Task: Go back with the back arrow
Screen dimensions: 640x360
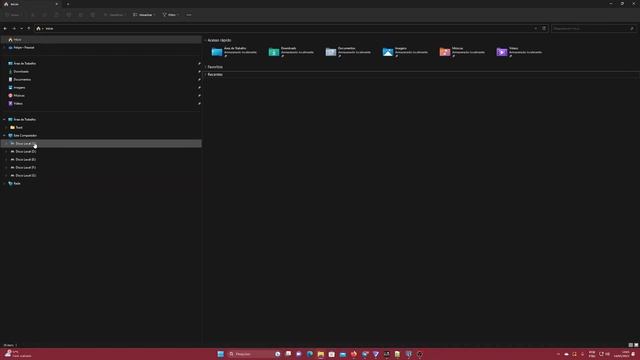Action: (5, 29)
